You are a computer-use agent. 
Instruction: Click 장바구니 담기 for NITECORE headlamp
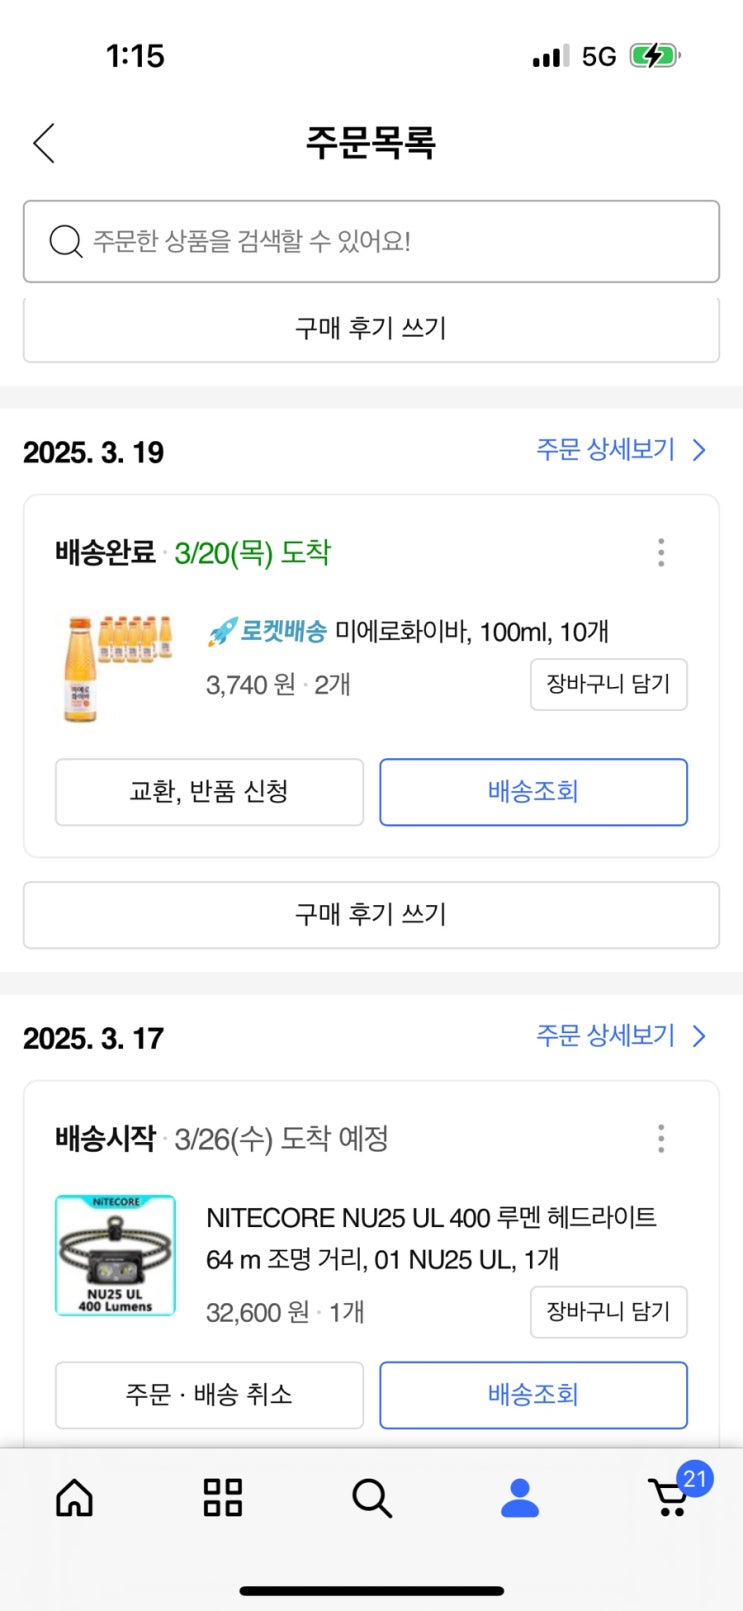(608, 1311)
